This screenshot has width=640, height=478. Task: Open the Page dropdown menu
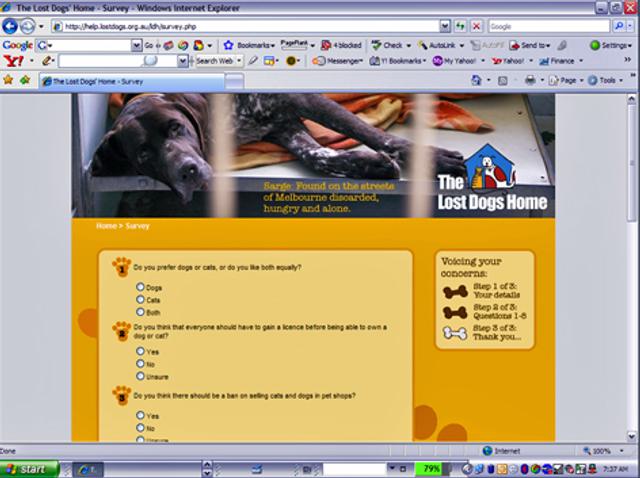point(570,80)
